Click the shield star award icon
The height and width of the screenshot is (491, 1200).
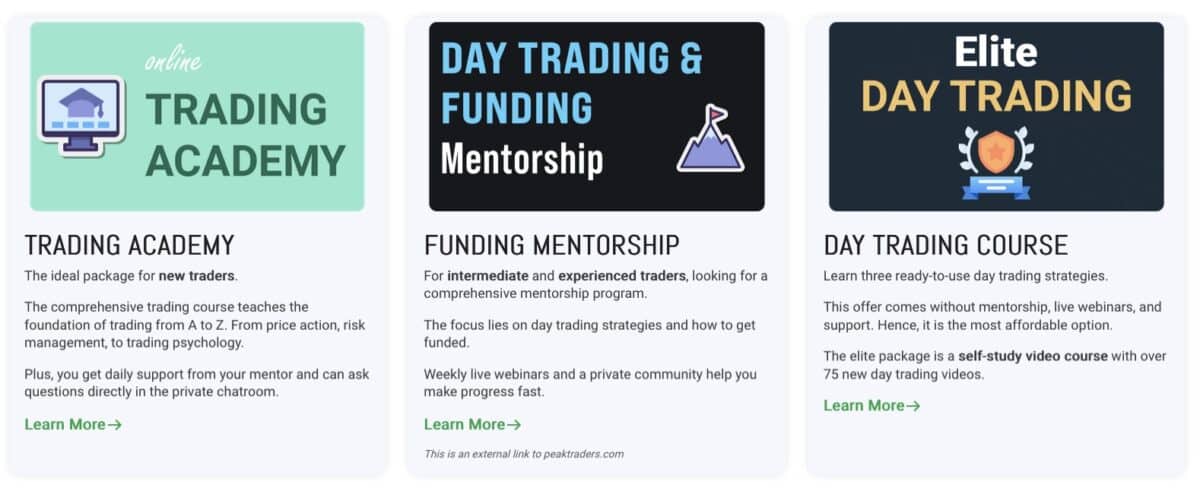pyautogui.click(x=995, y=159)
